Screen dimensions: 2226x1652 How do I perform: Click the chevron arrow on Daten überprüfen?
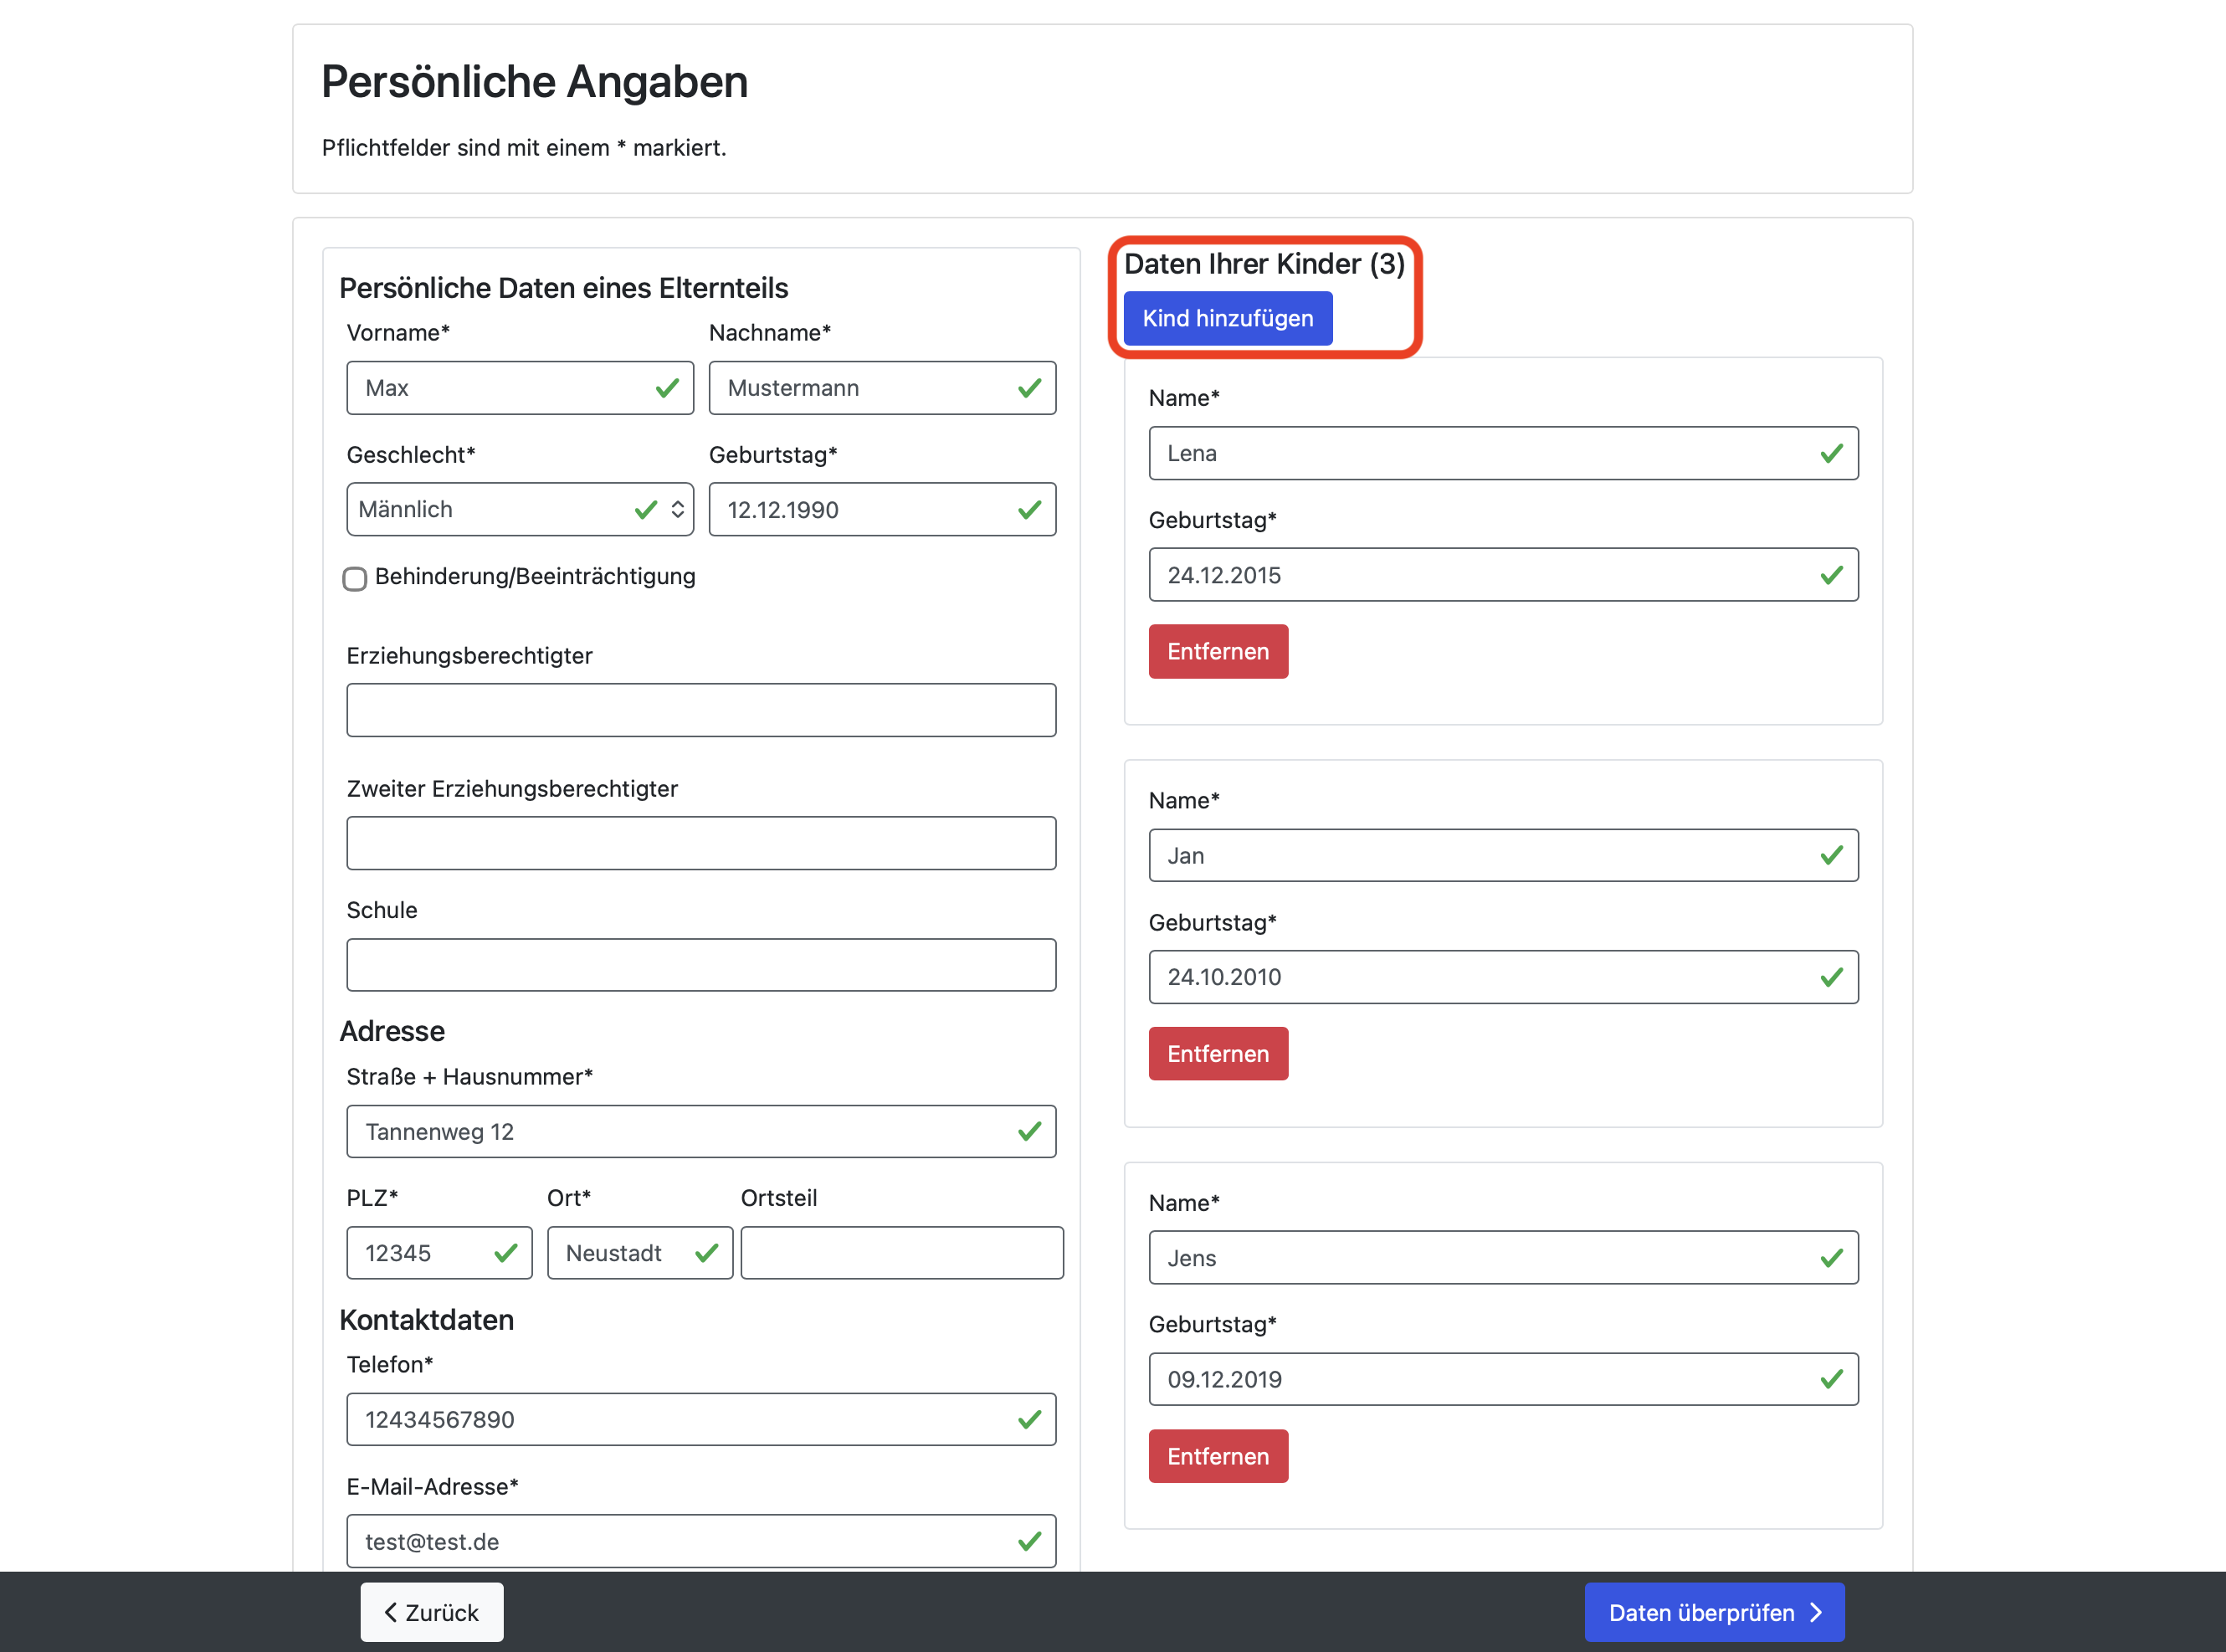(1816, 1612)
